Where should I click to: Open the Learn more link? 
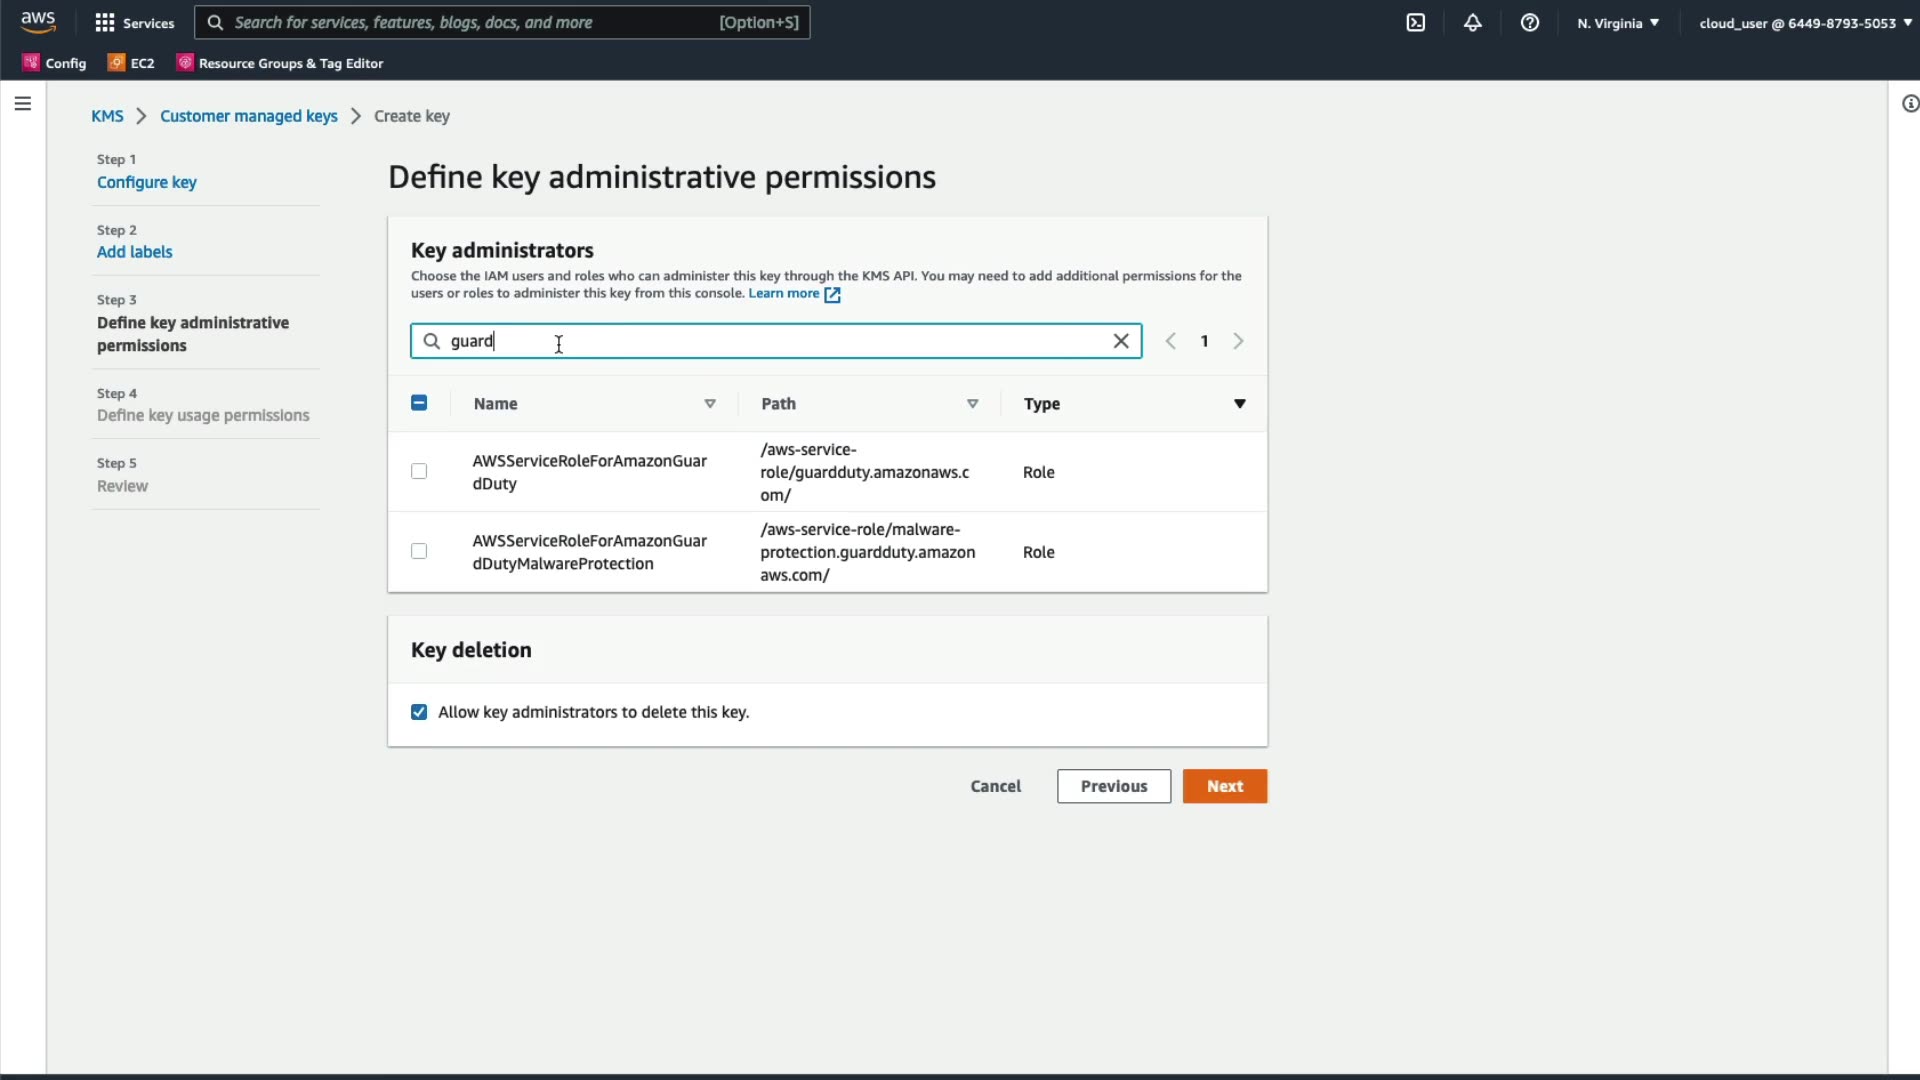[x=784, y=293]
